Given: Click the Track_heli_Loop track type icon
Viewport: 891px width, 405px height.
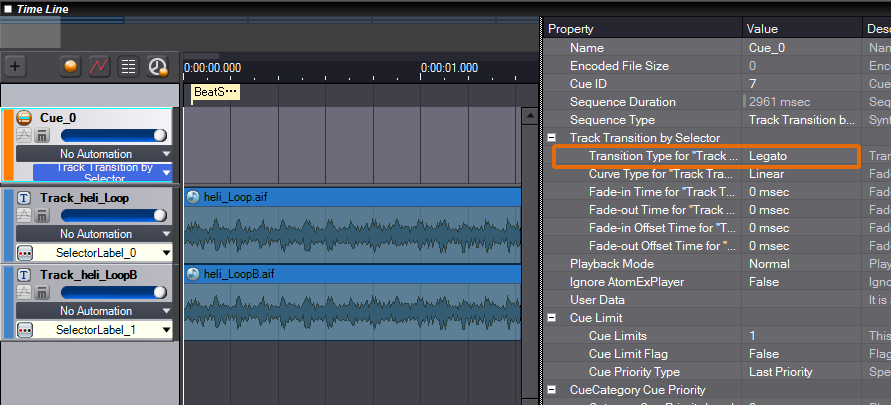Looking at the screenshot, I should [25, 197].
